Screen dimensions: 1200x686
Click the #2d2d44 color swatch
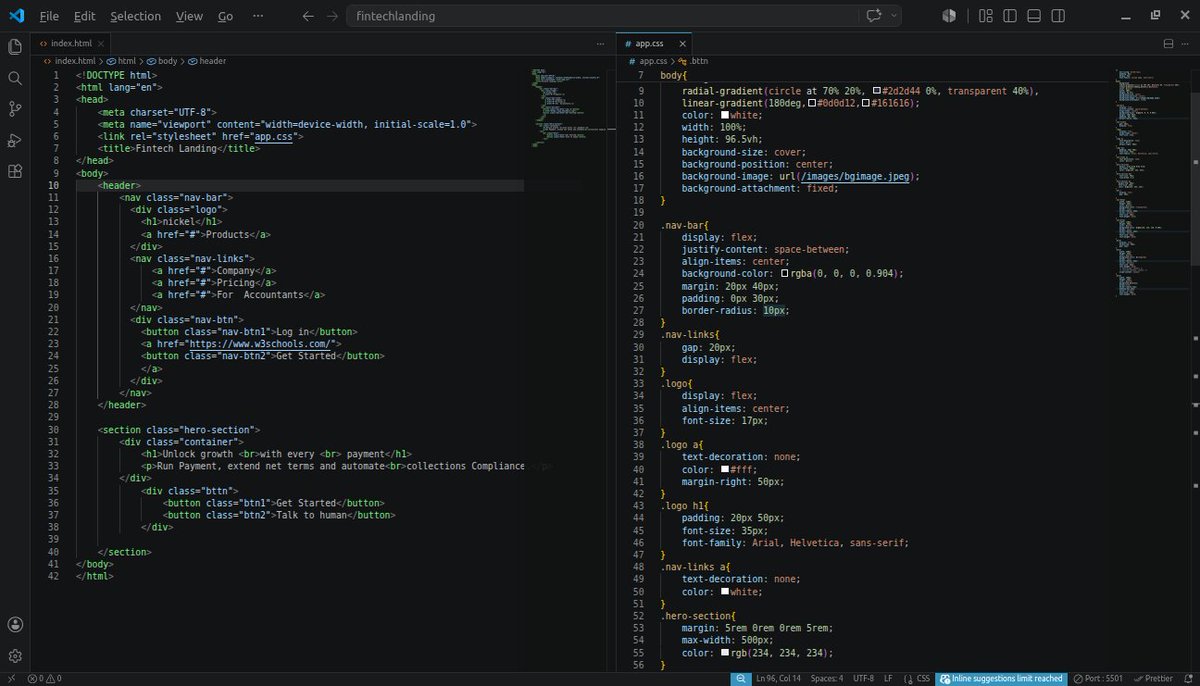pyautogui.click(x=877, y=90)
